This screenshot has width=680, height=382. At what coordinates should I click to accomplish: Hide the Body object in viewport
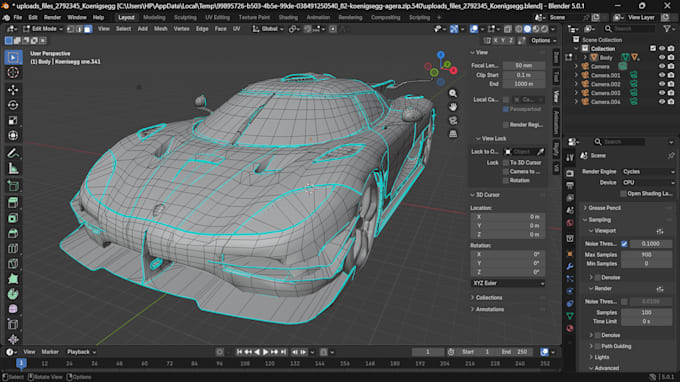pyautogui.click(x=662, y=57)
